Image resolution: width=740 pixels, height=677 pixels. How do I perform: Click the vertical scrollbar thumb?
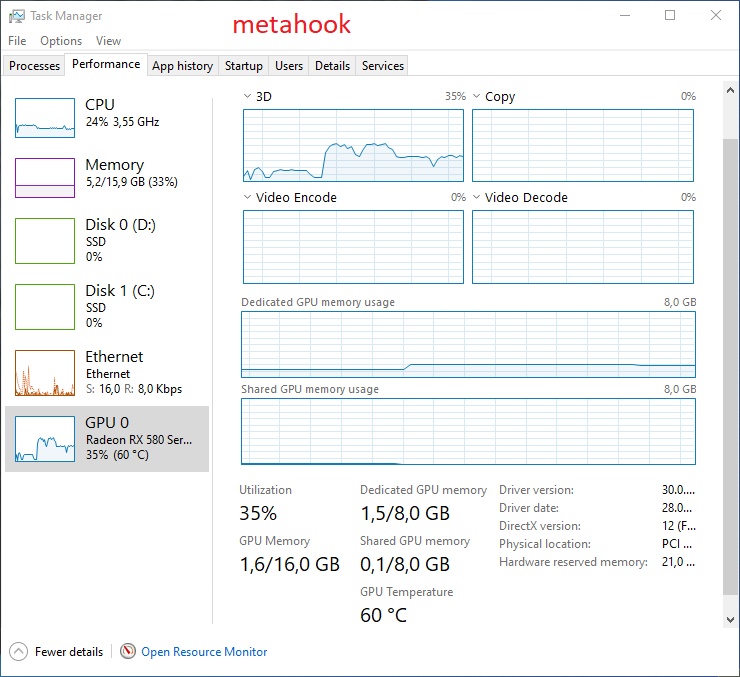(x=730, y=367)
